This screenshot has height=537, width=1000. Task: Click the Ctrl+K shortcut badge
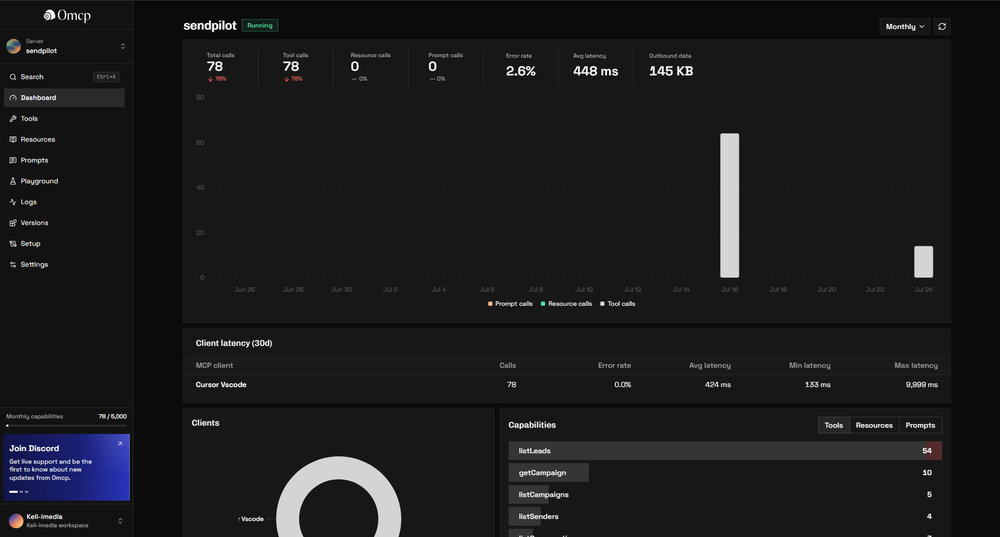(x=106, y=77)
